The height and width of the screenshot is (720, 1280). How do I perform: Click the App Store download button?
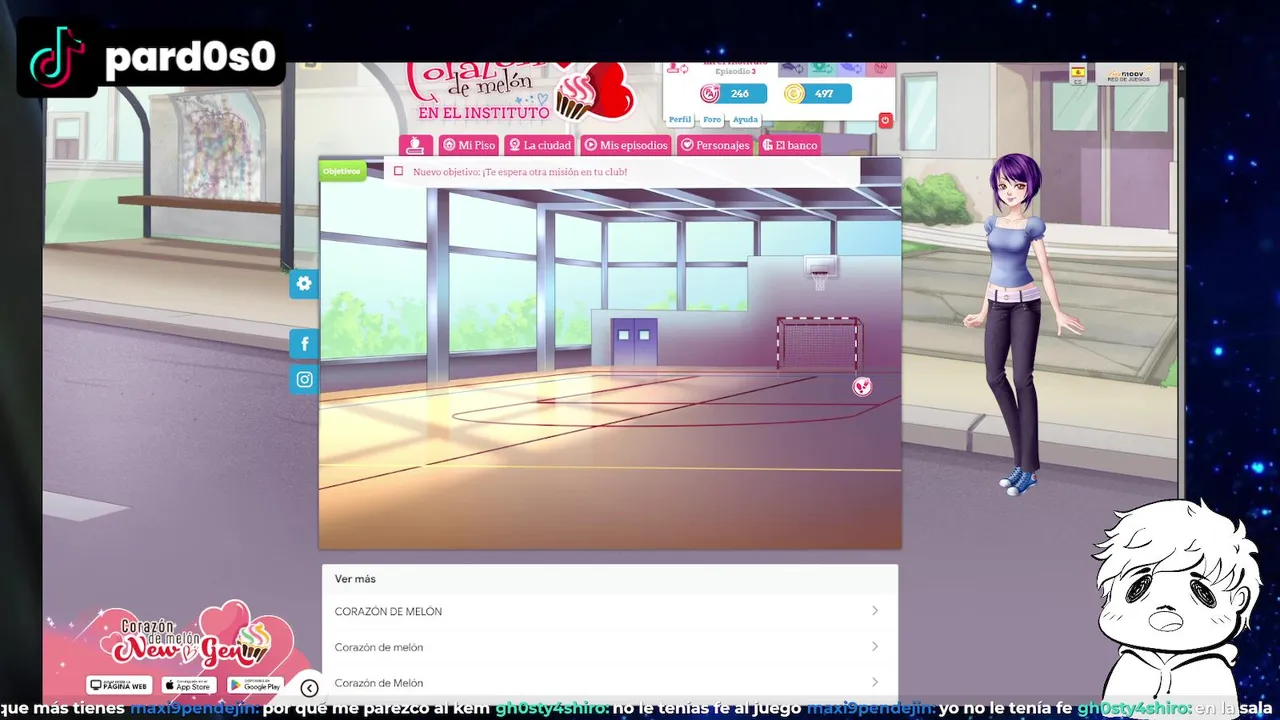pyautogui.click(x=189, y=685)
